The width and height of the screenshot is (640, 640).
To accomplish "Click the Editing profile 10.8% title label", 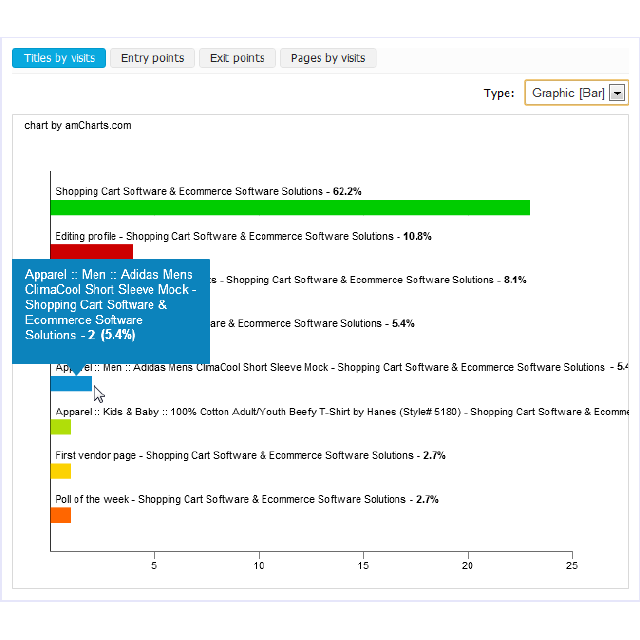I will [x=243, y=236].
